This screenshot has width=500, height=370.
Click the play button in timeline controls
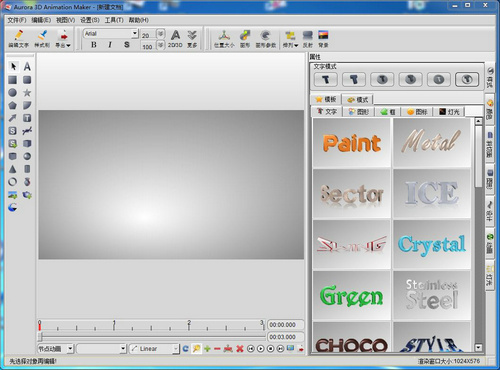point(261,349)
